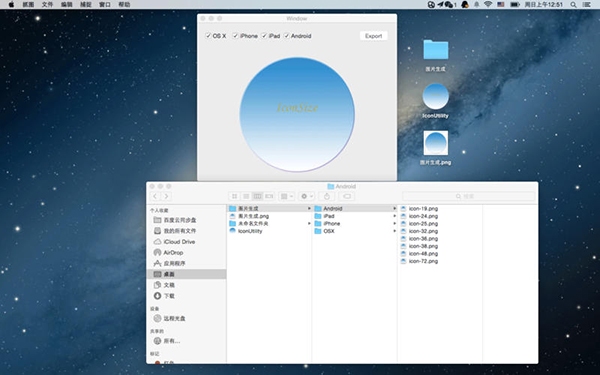The width and height of the screenshot is (600, 375).
Task: Click the Finder share icon
Action: pos(326,196)
